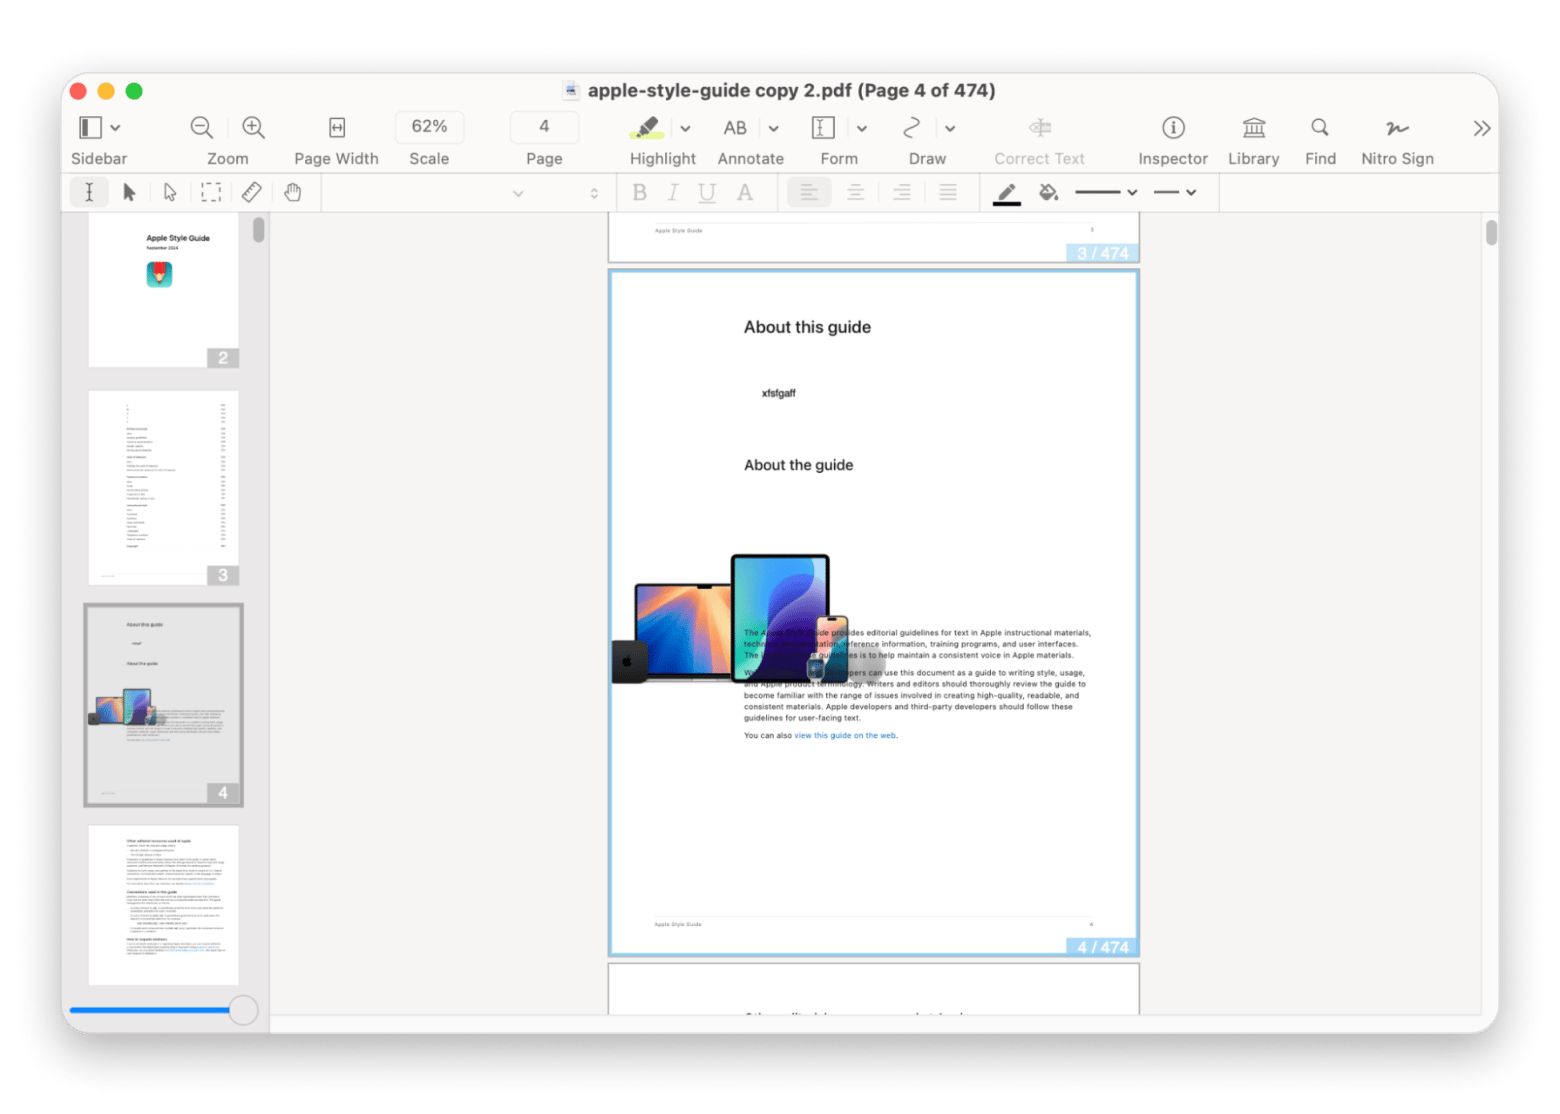Select the Draw tool
This screenshot has height=1114, width=1560.
911,127
